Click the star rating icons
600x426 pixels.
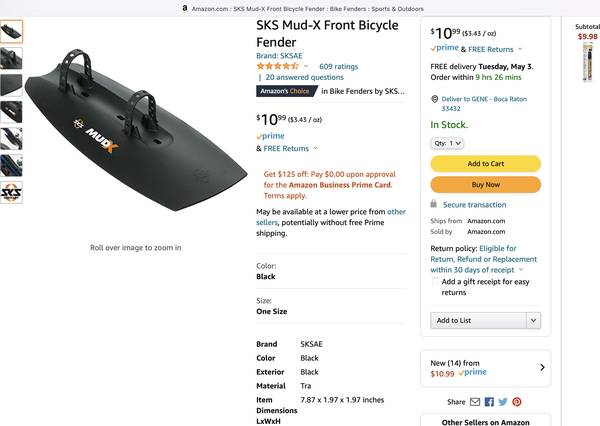click(x=277, y=66)
